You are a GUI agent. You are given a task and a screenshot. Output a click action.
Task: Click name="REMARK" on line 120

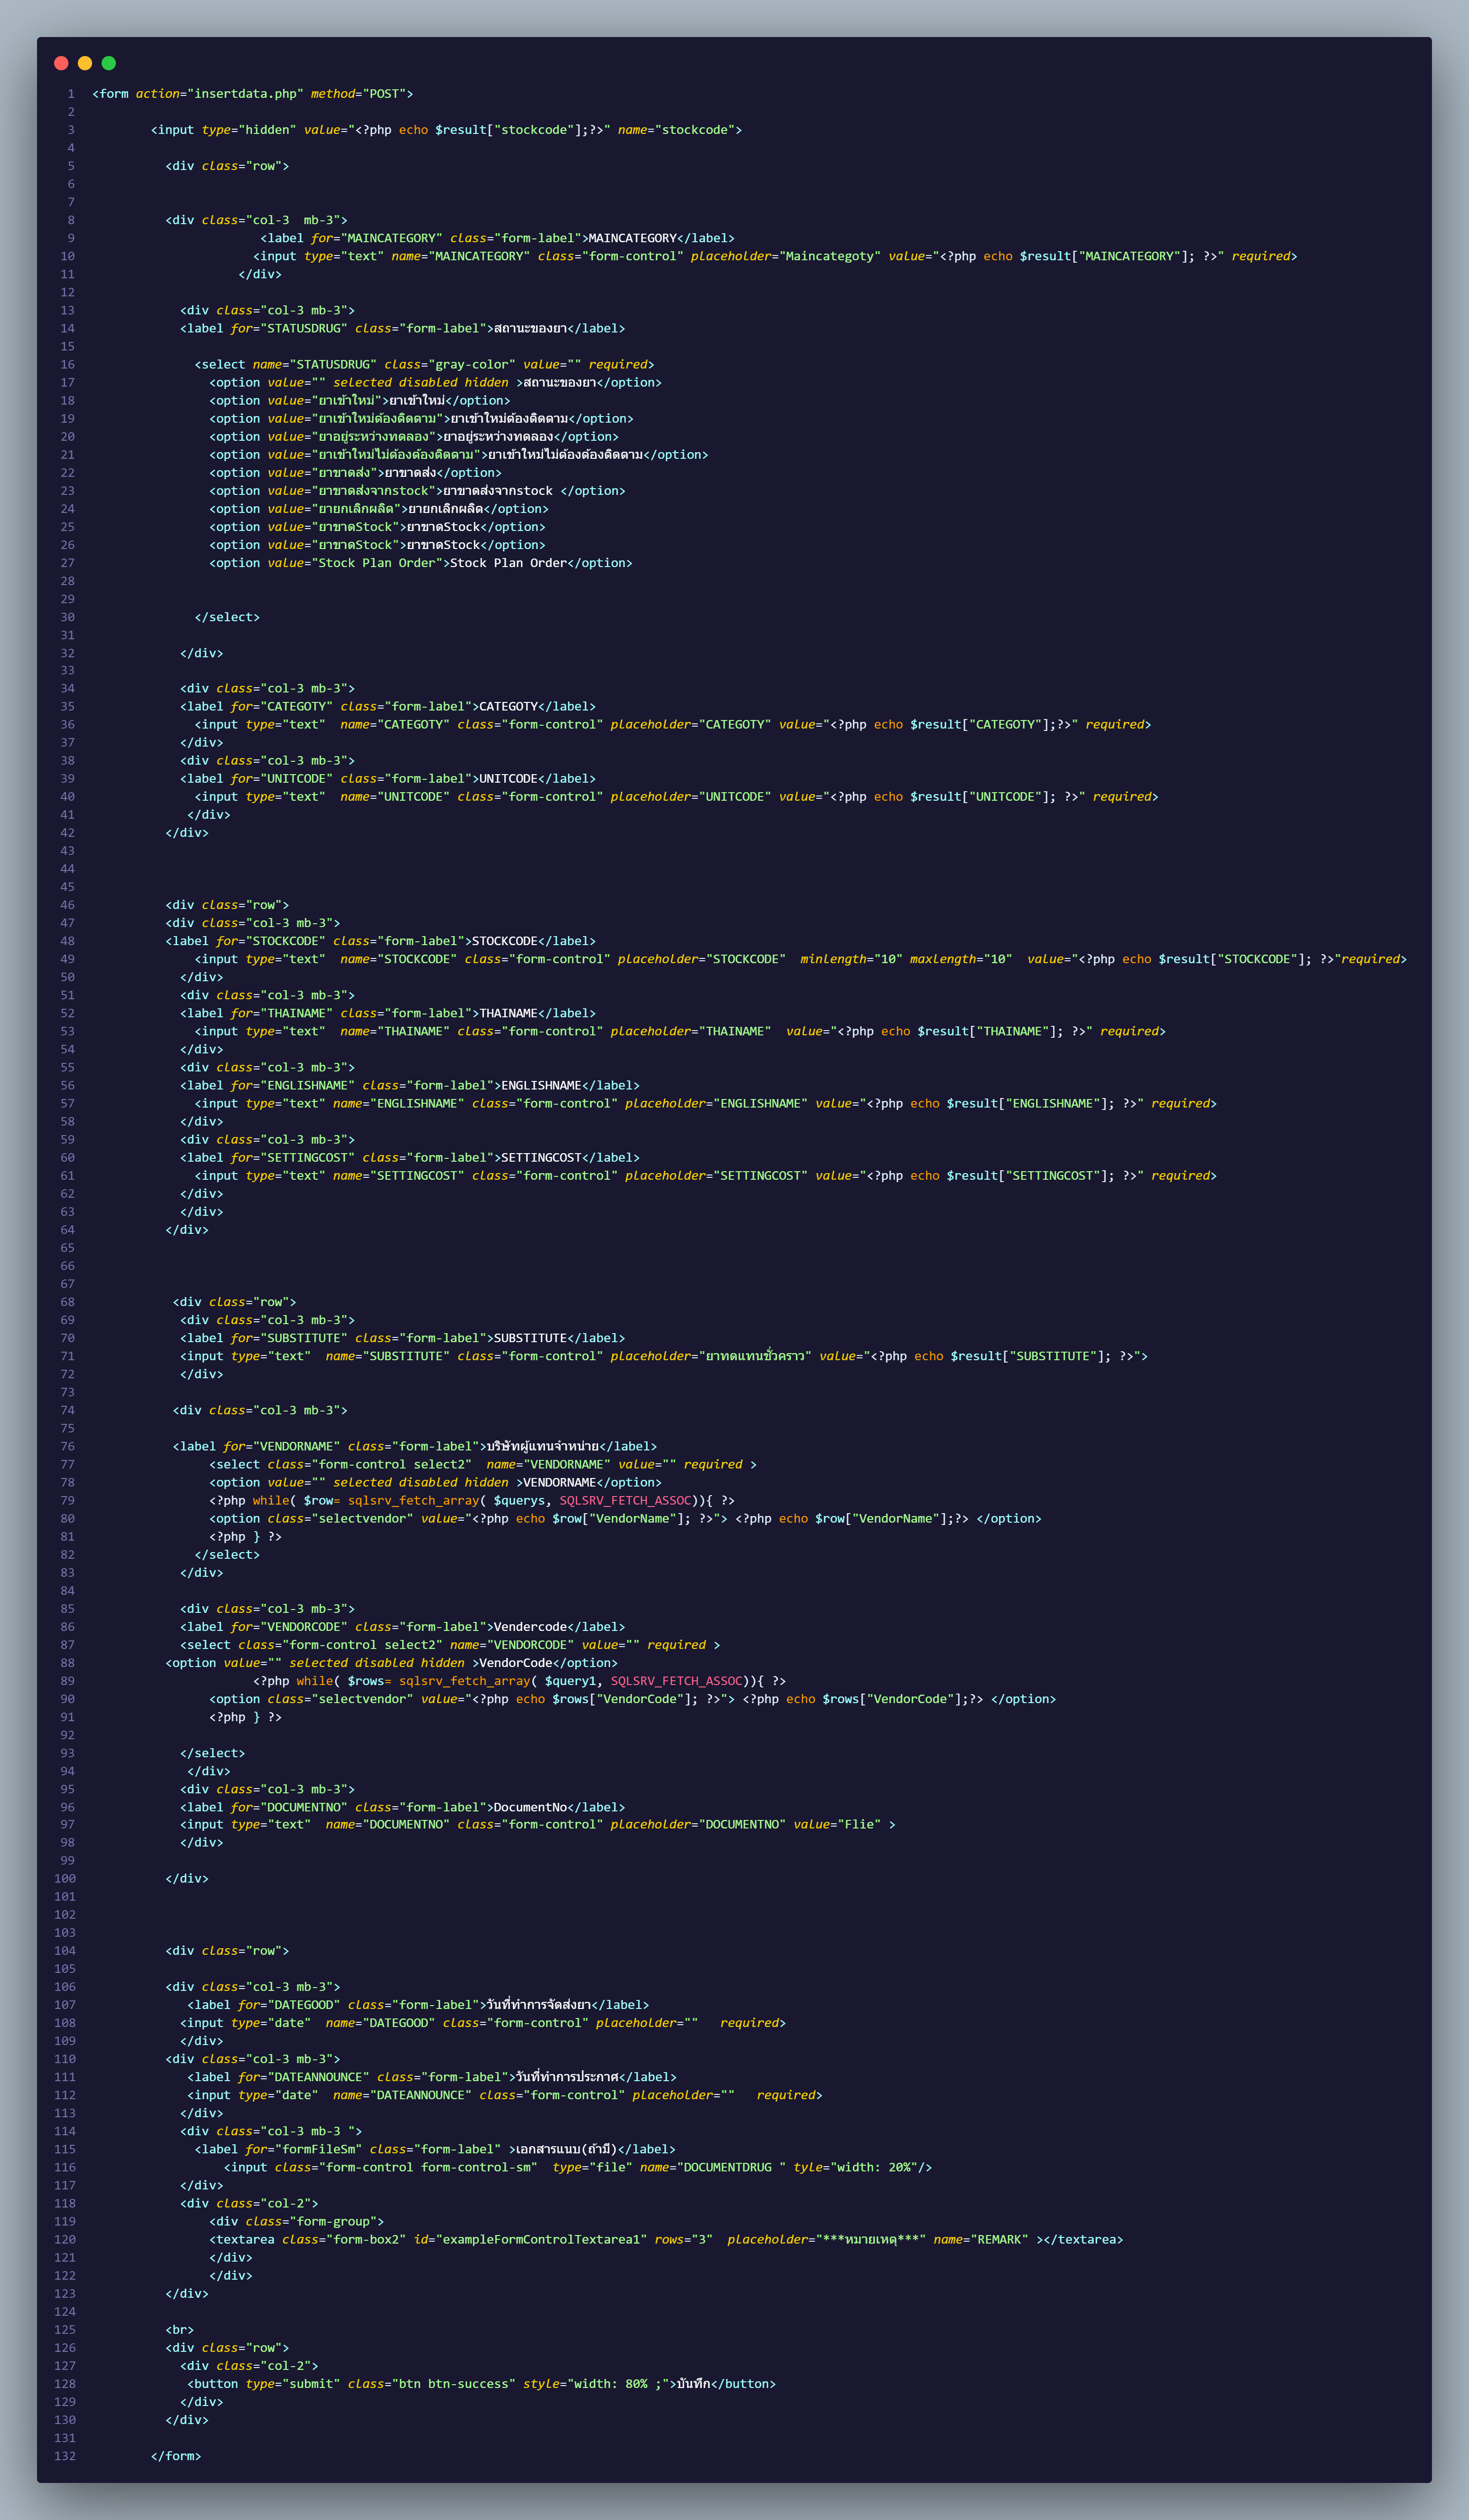pyautogui.click(x=981, y=2239)
